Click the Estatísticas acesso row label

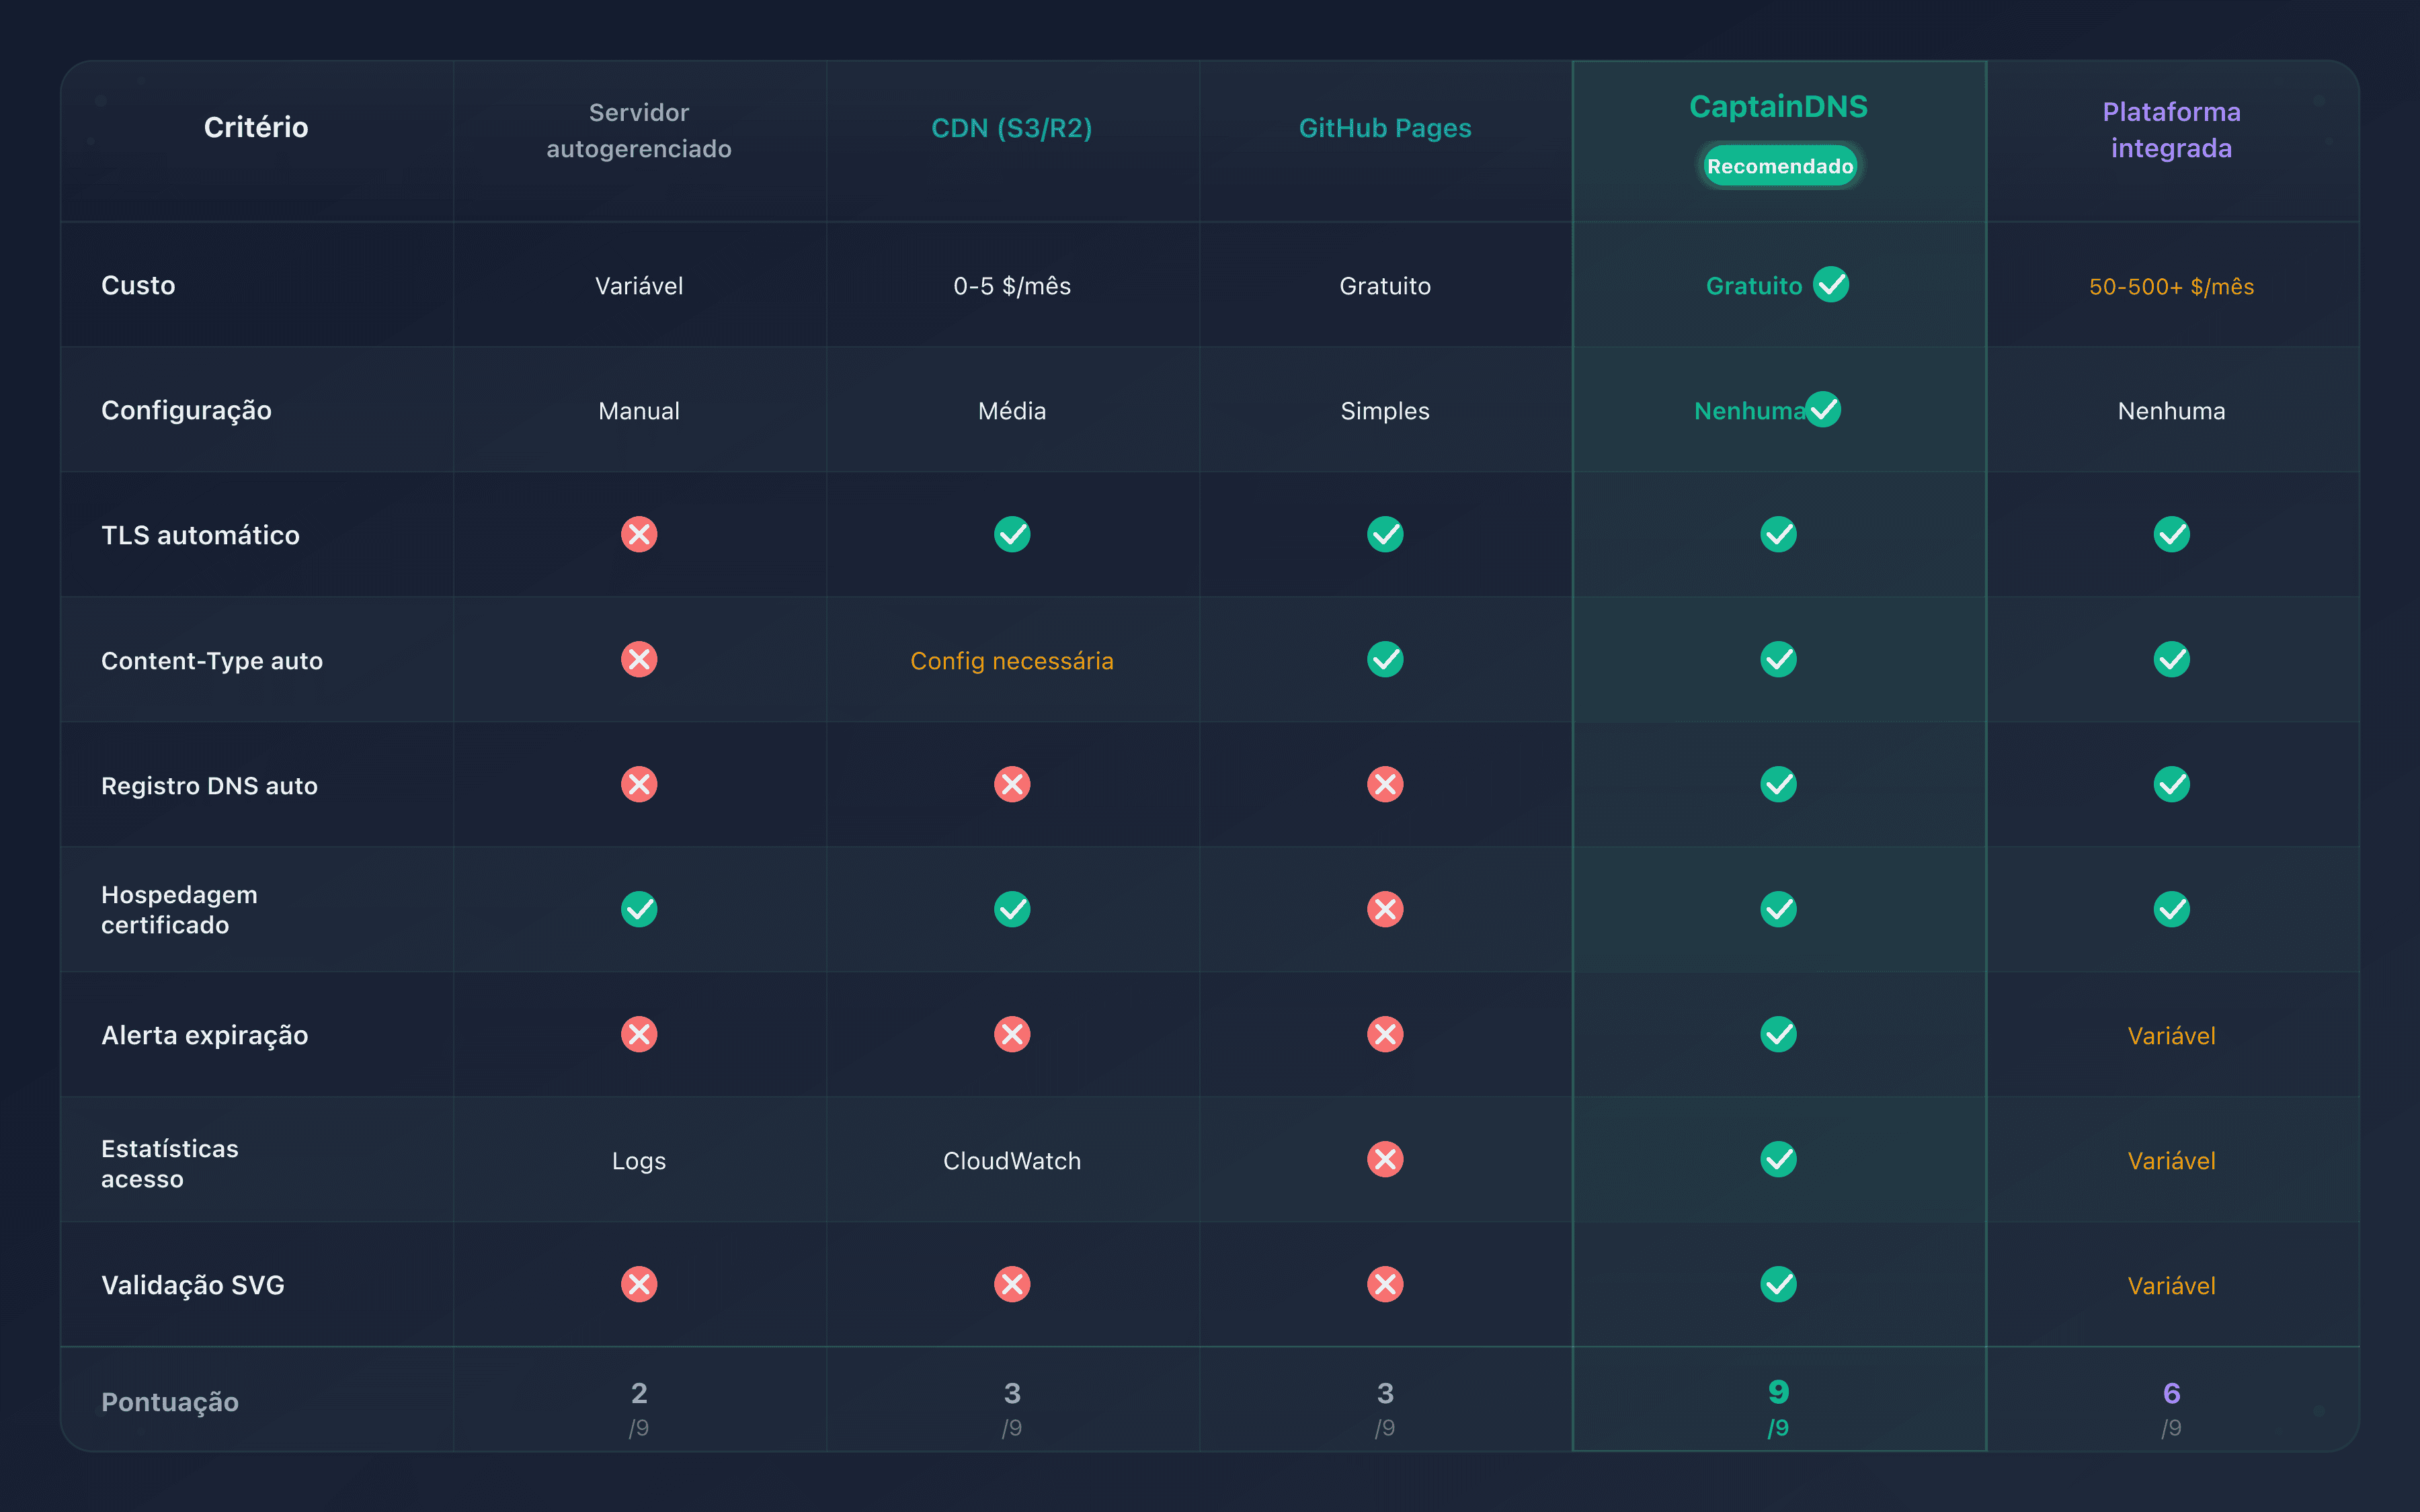coord(170,1164)
